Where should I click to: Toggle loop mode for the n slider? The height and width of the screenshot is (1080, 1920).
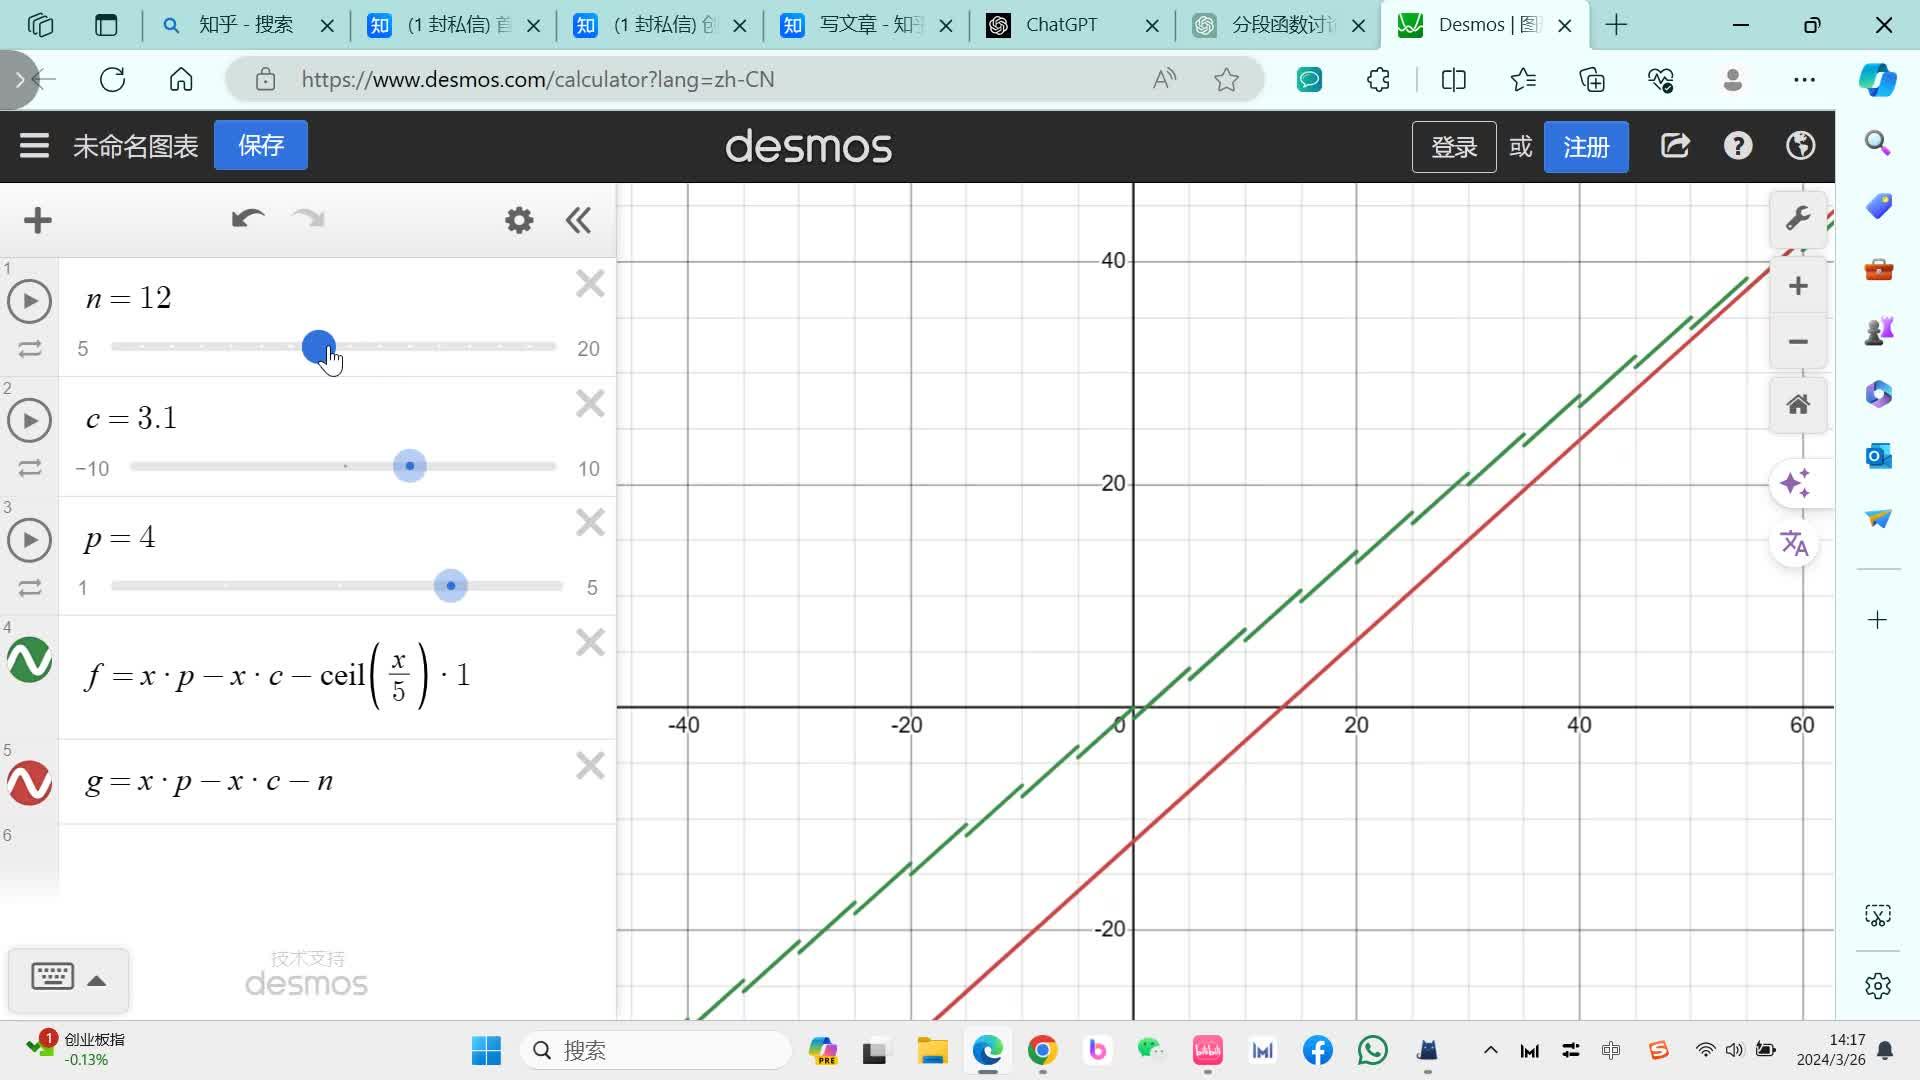30,349
